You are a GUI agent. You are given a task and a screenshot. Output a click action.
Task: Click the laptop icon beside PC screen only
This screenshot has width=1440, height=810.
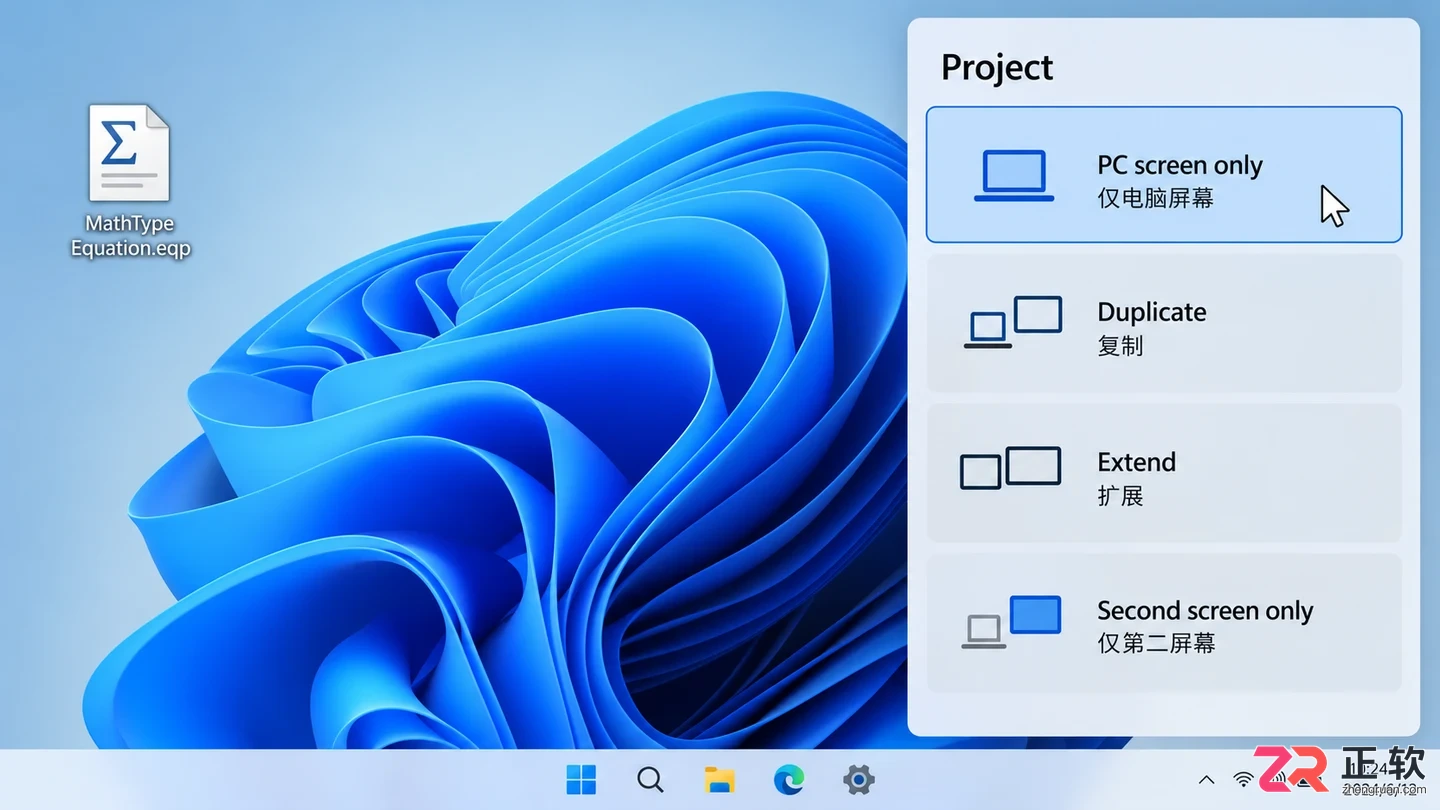click(x=1014, y=176)
